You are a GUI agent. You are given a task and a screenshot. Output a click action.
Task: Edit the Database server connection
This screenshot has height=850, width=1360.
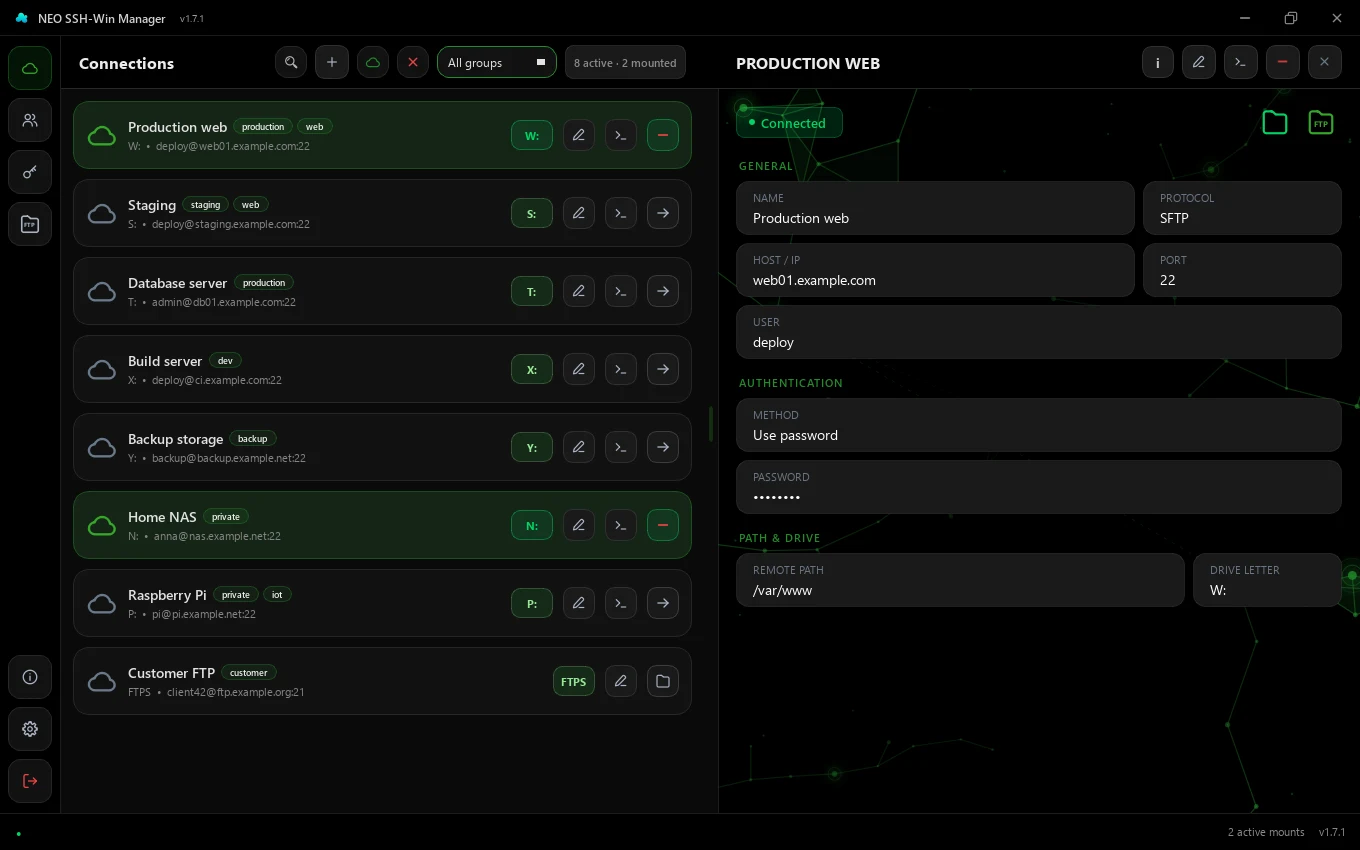pos(579,291)
